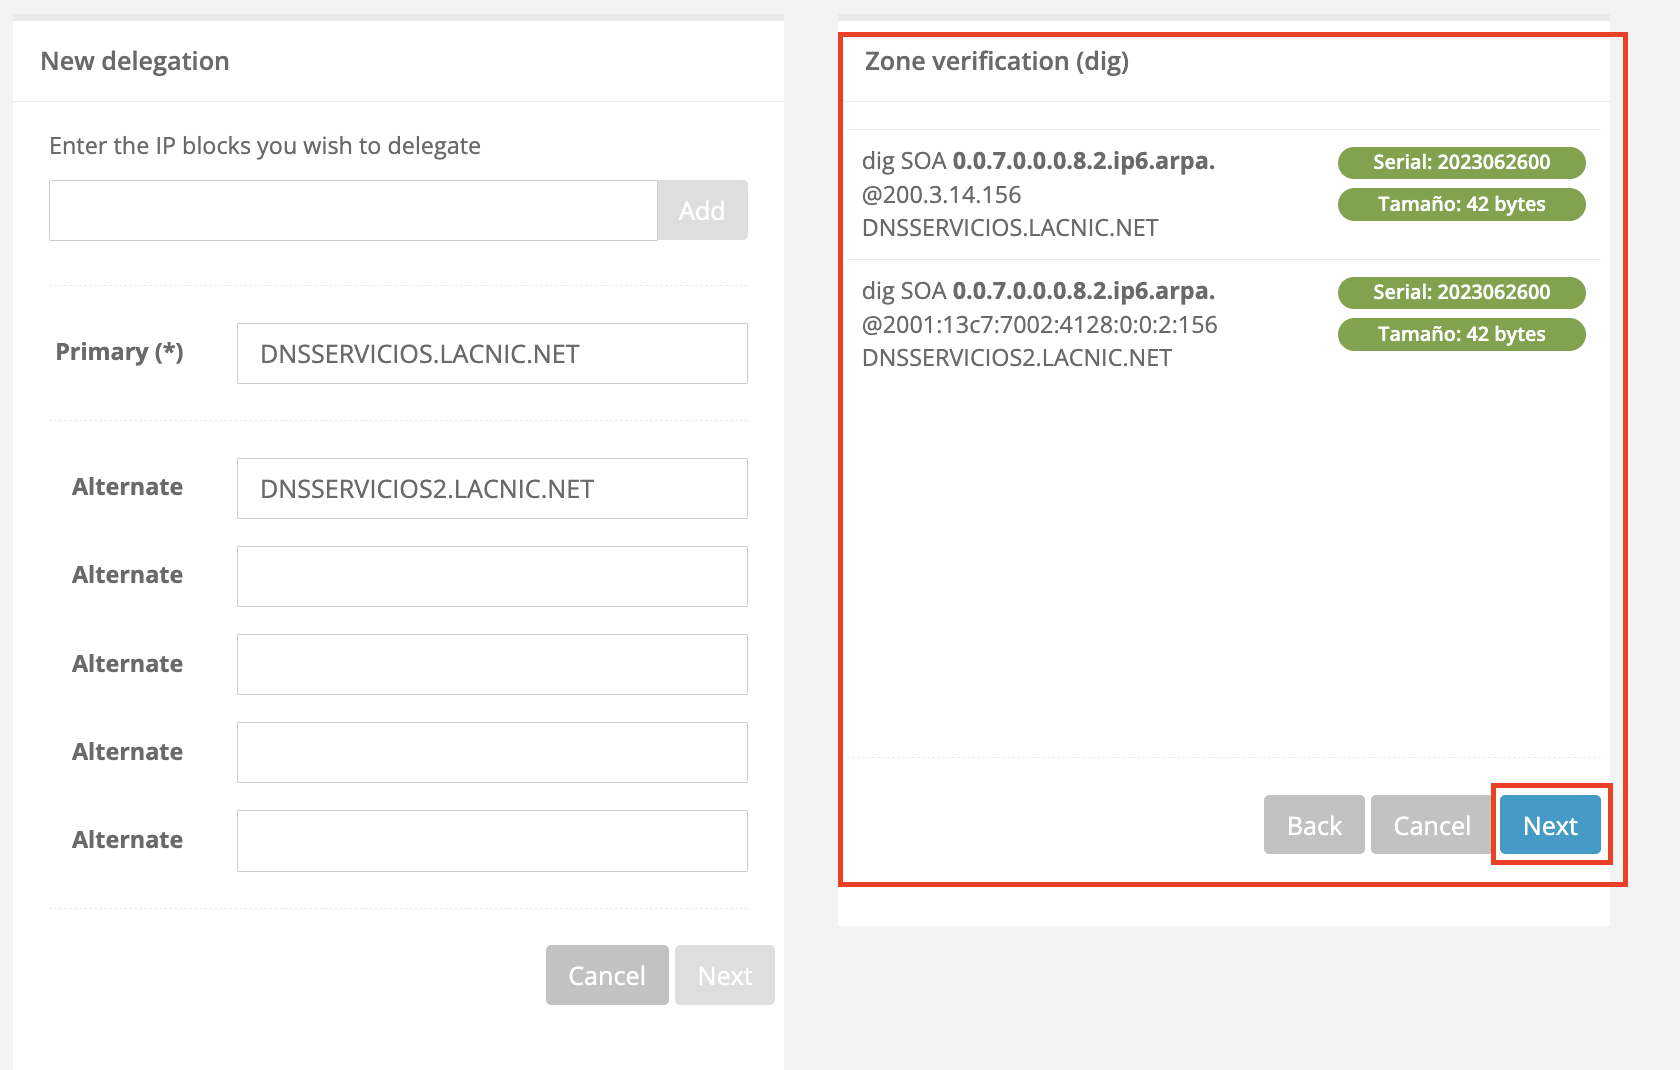Select the dig SOA entry for @2001:13c7:7002:4128:0:0:2:156
The width and height of the screenshot is (1680, 1070).
click(x=1039, y=324)
